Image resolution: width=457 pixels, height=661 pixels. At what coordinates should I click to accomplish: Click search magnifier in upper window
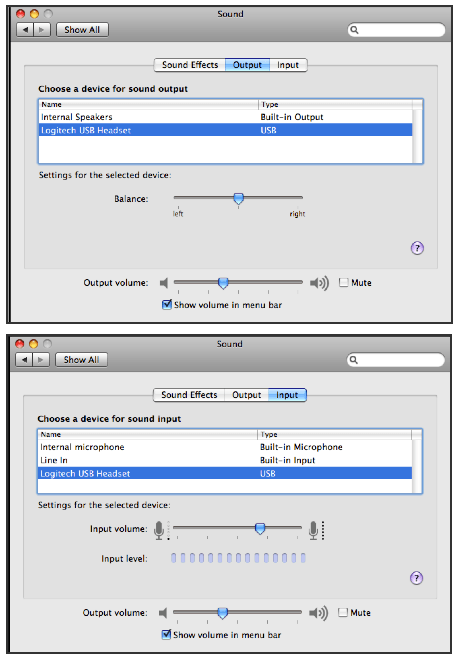354,30
